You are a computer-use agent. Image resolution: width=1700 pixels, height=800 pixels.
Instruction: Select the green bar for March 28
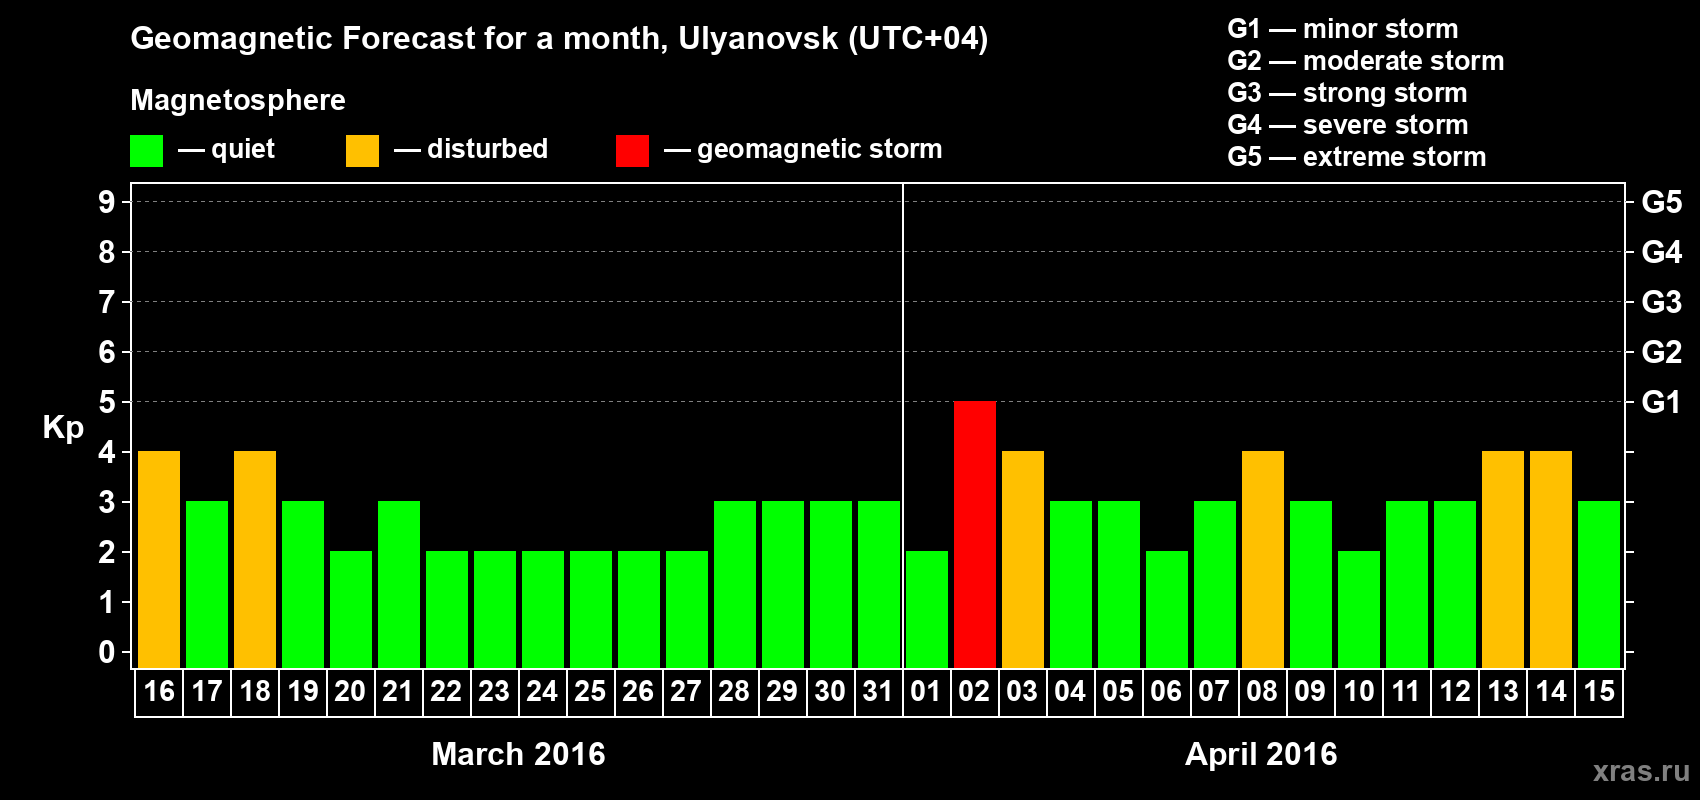click(x=735, y=584)
